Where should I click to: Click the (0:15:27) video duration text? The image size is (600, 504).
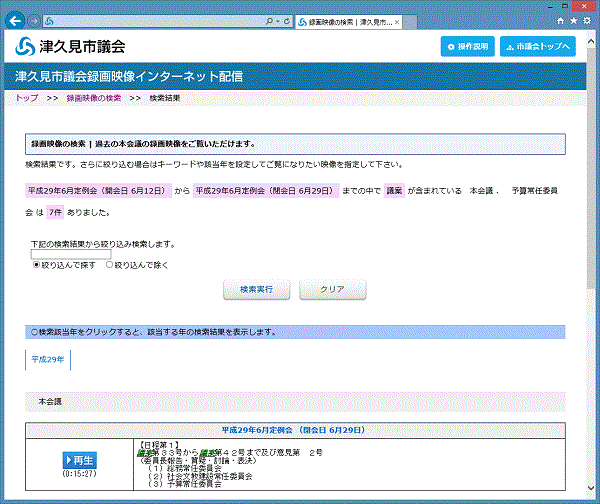click(x=80, y=474)
